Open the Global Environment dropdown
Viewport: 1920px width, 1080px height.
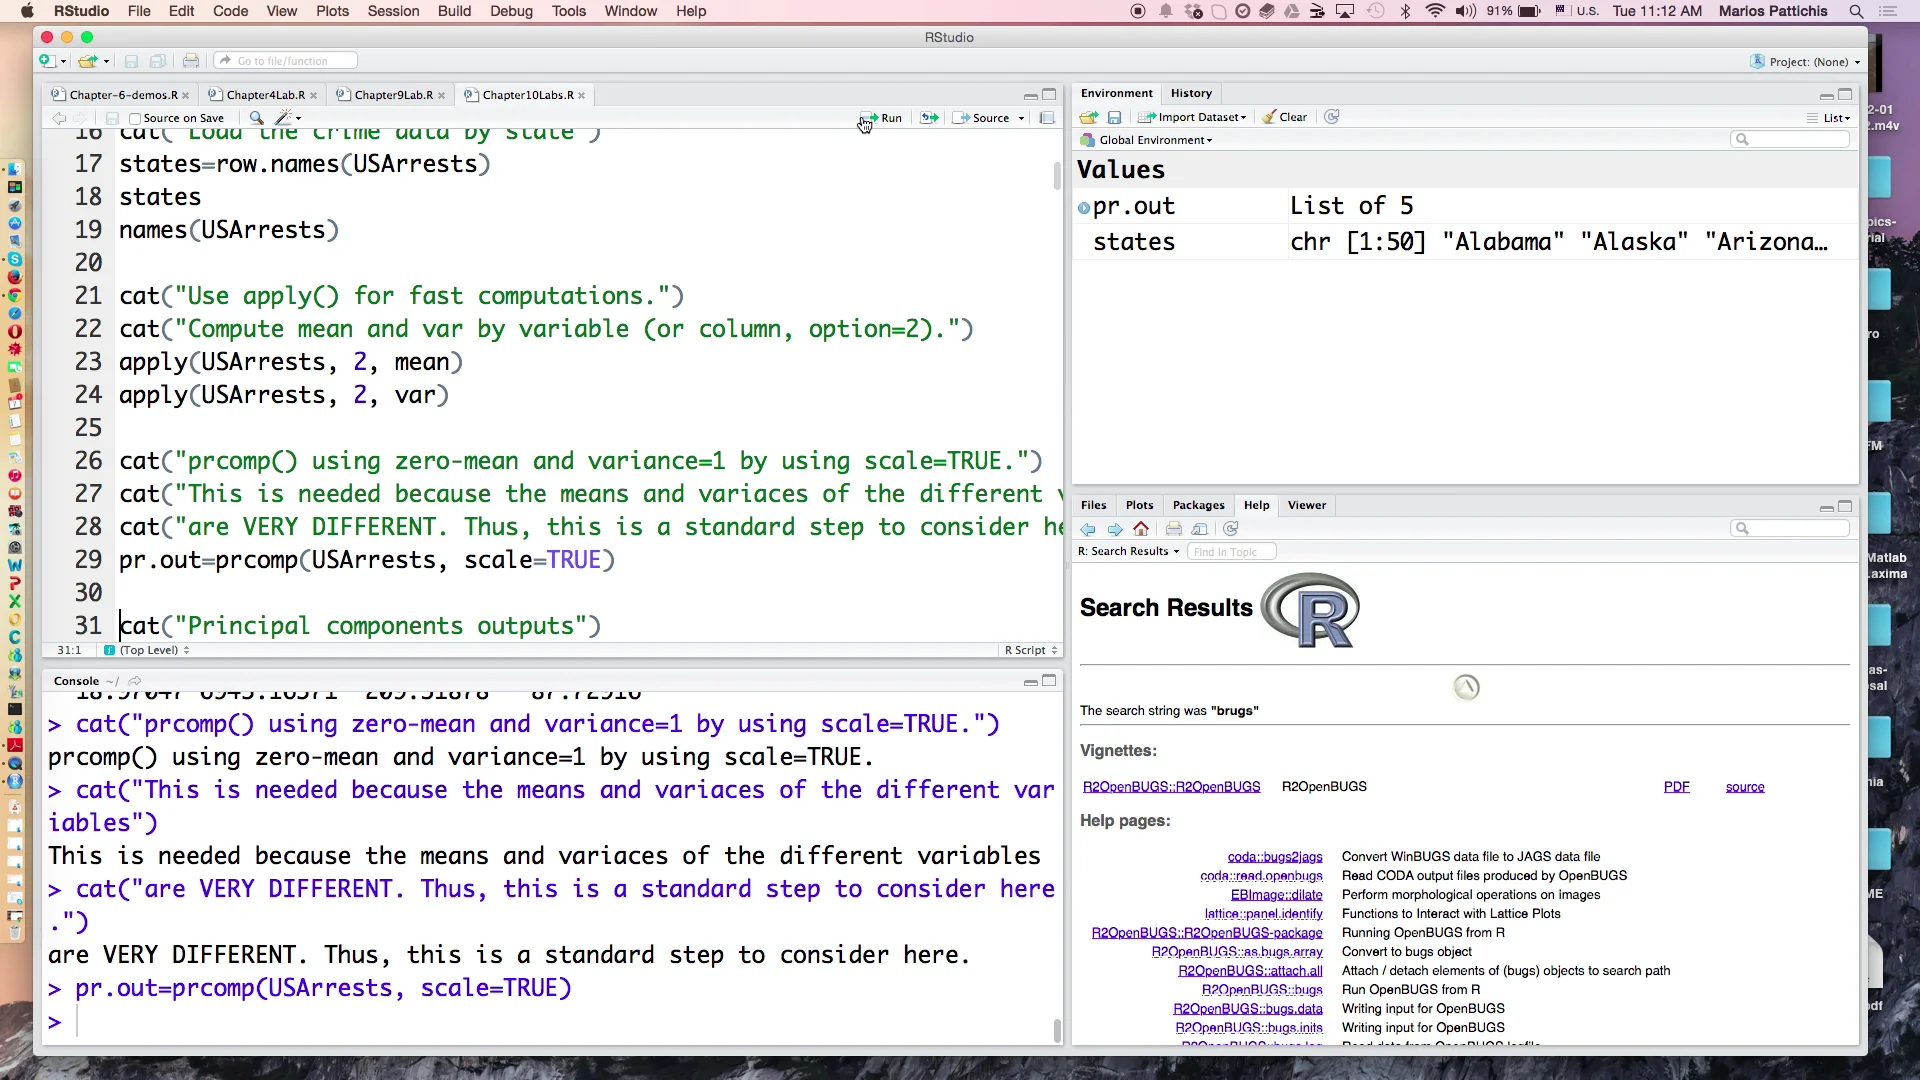(1147, 140)
